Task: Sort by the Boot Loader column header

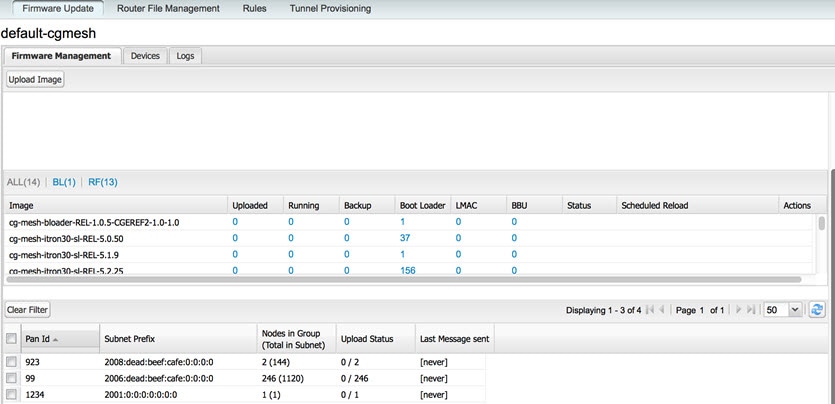Action: pos(423,205)
